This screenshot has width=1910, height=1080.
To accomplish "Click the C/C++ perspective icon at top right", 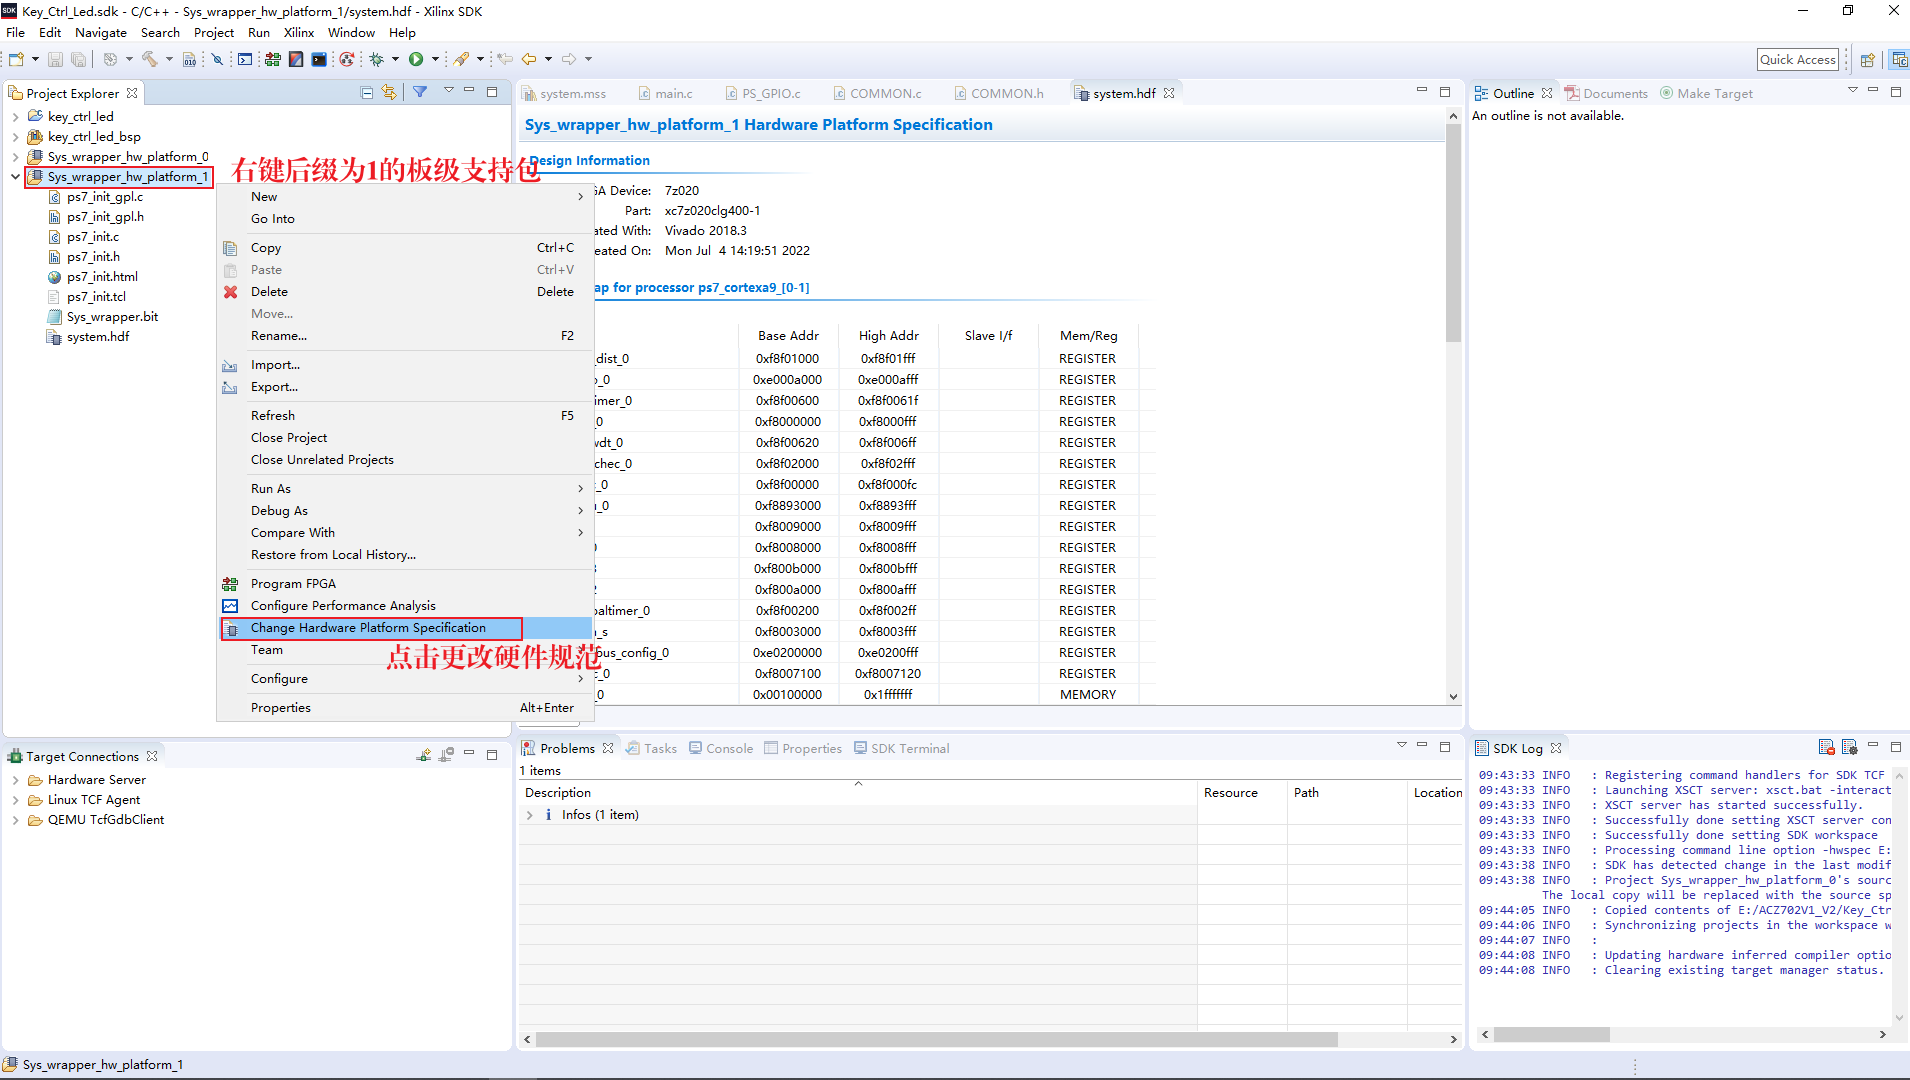I will click(1899, 60).
